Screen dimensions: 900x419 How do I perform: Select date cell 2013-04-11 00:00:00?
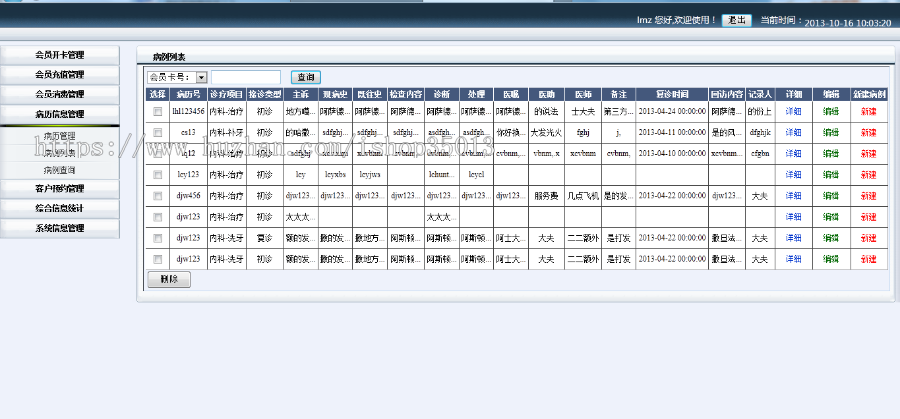click(x=672, y=133)
